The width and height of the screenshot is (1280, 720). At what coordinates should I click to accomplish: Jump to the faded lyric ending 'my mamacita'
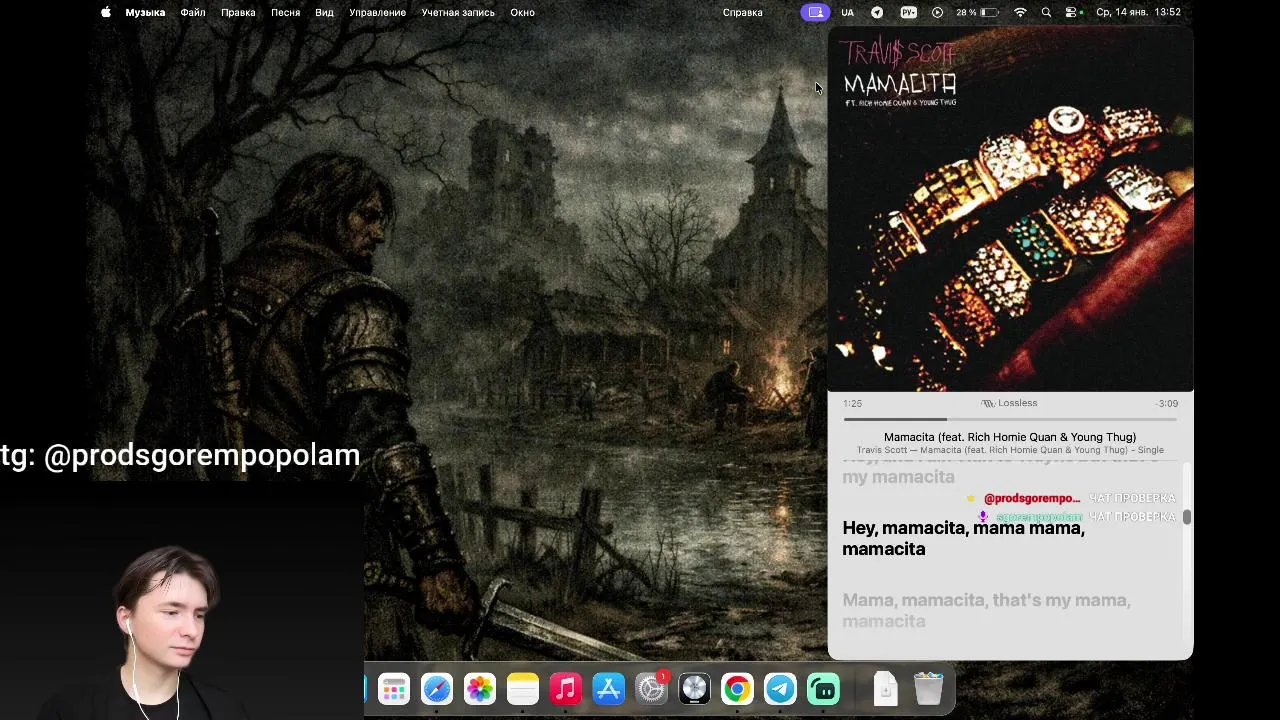coord(898,477)
